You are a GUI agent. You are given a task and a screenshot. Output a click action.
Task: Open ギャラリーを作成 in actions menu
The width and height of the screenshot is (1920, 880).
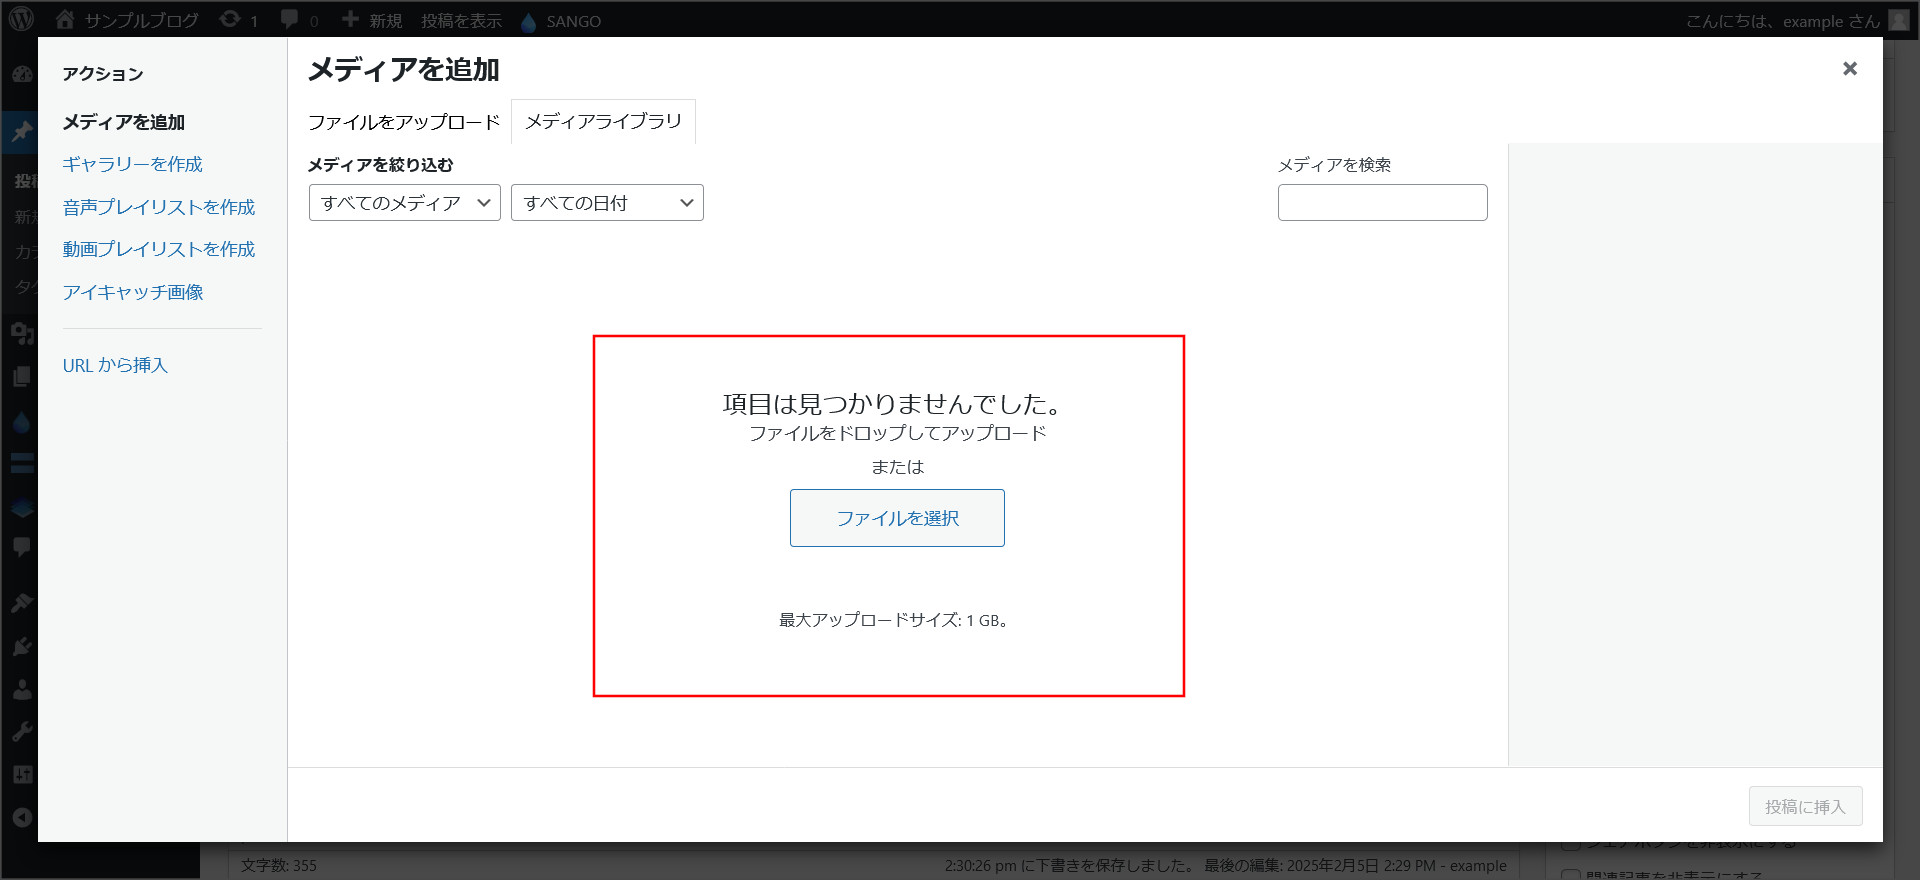132,164
